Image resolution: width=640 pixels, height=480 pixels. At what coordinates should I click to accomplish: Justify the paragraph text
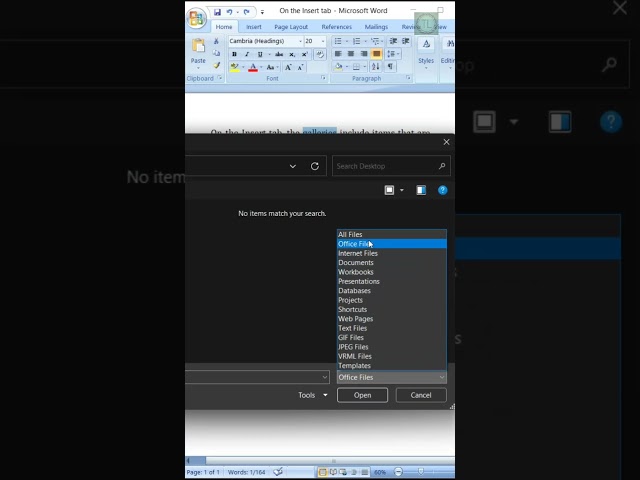tap(376, 54)
